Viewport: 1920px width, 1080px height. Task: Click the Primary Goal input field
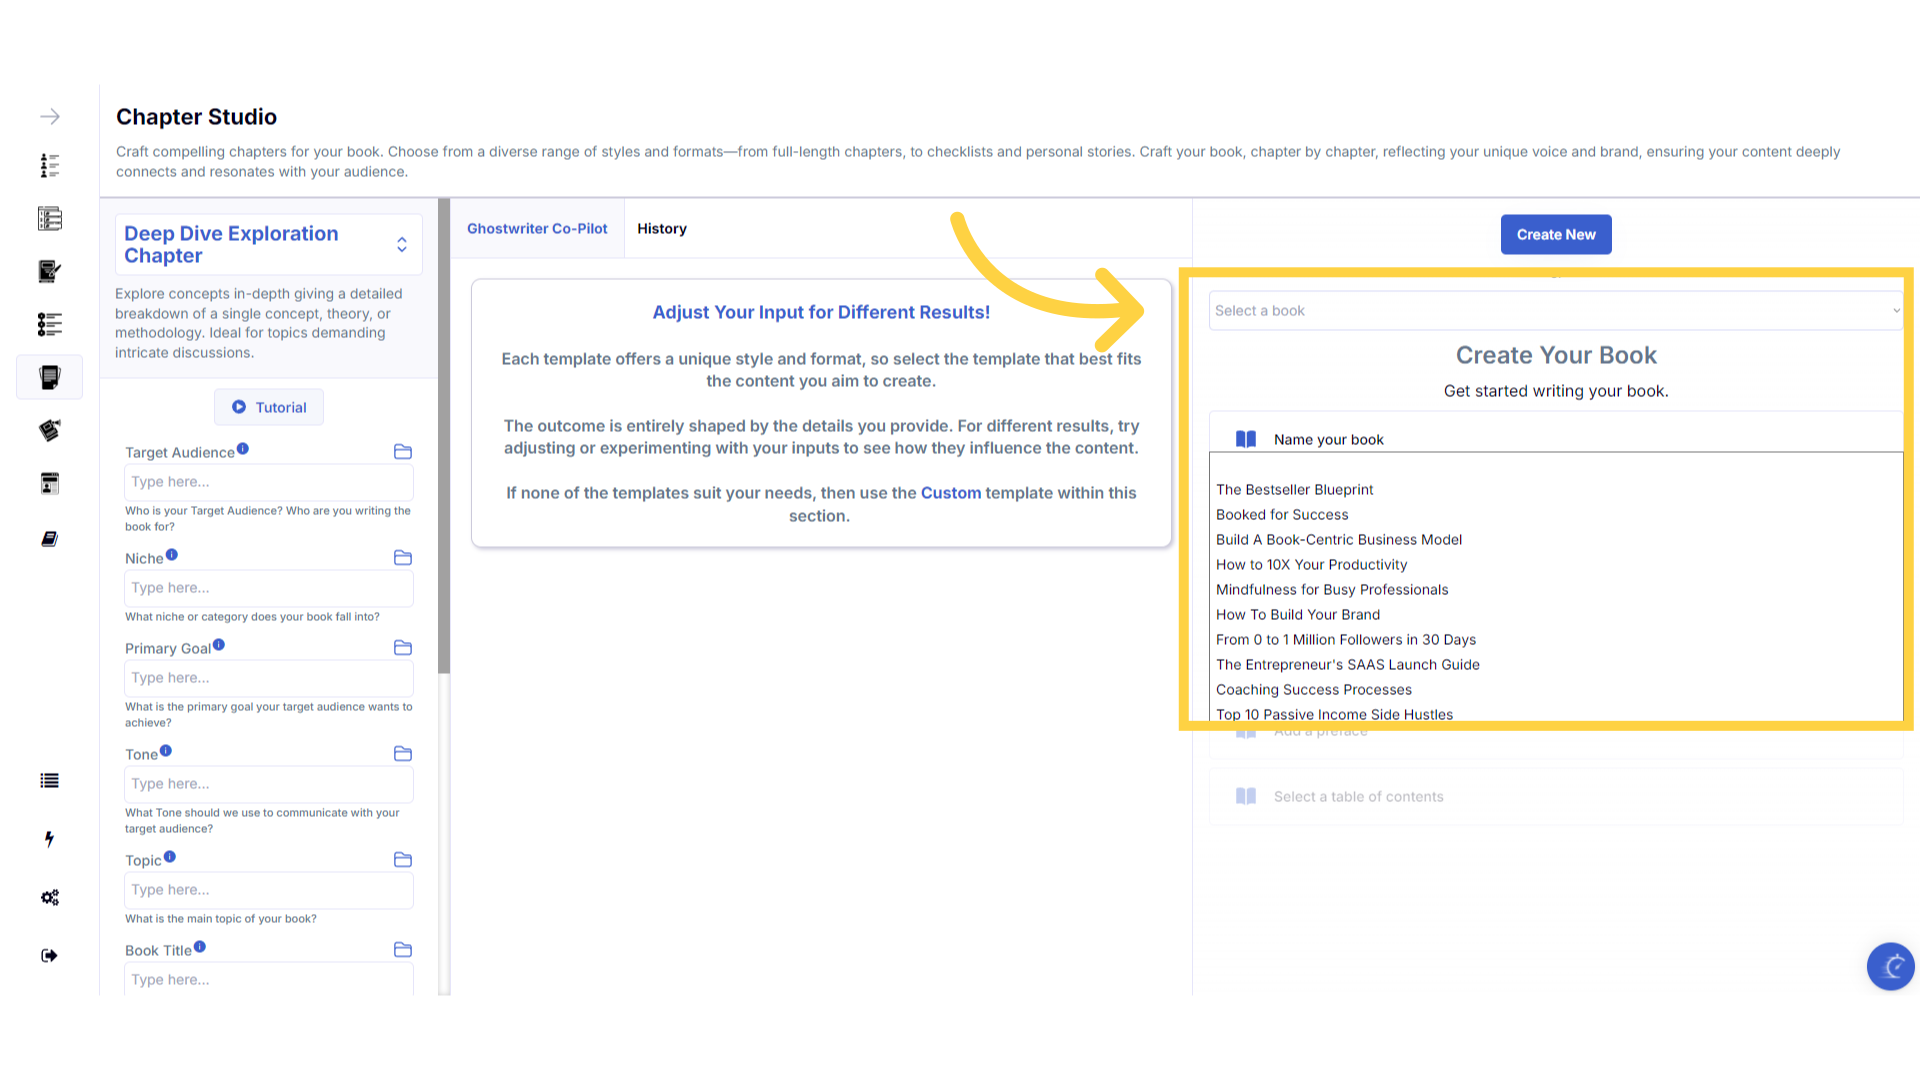[x=269, y=678]
